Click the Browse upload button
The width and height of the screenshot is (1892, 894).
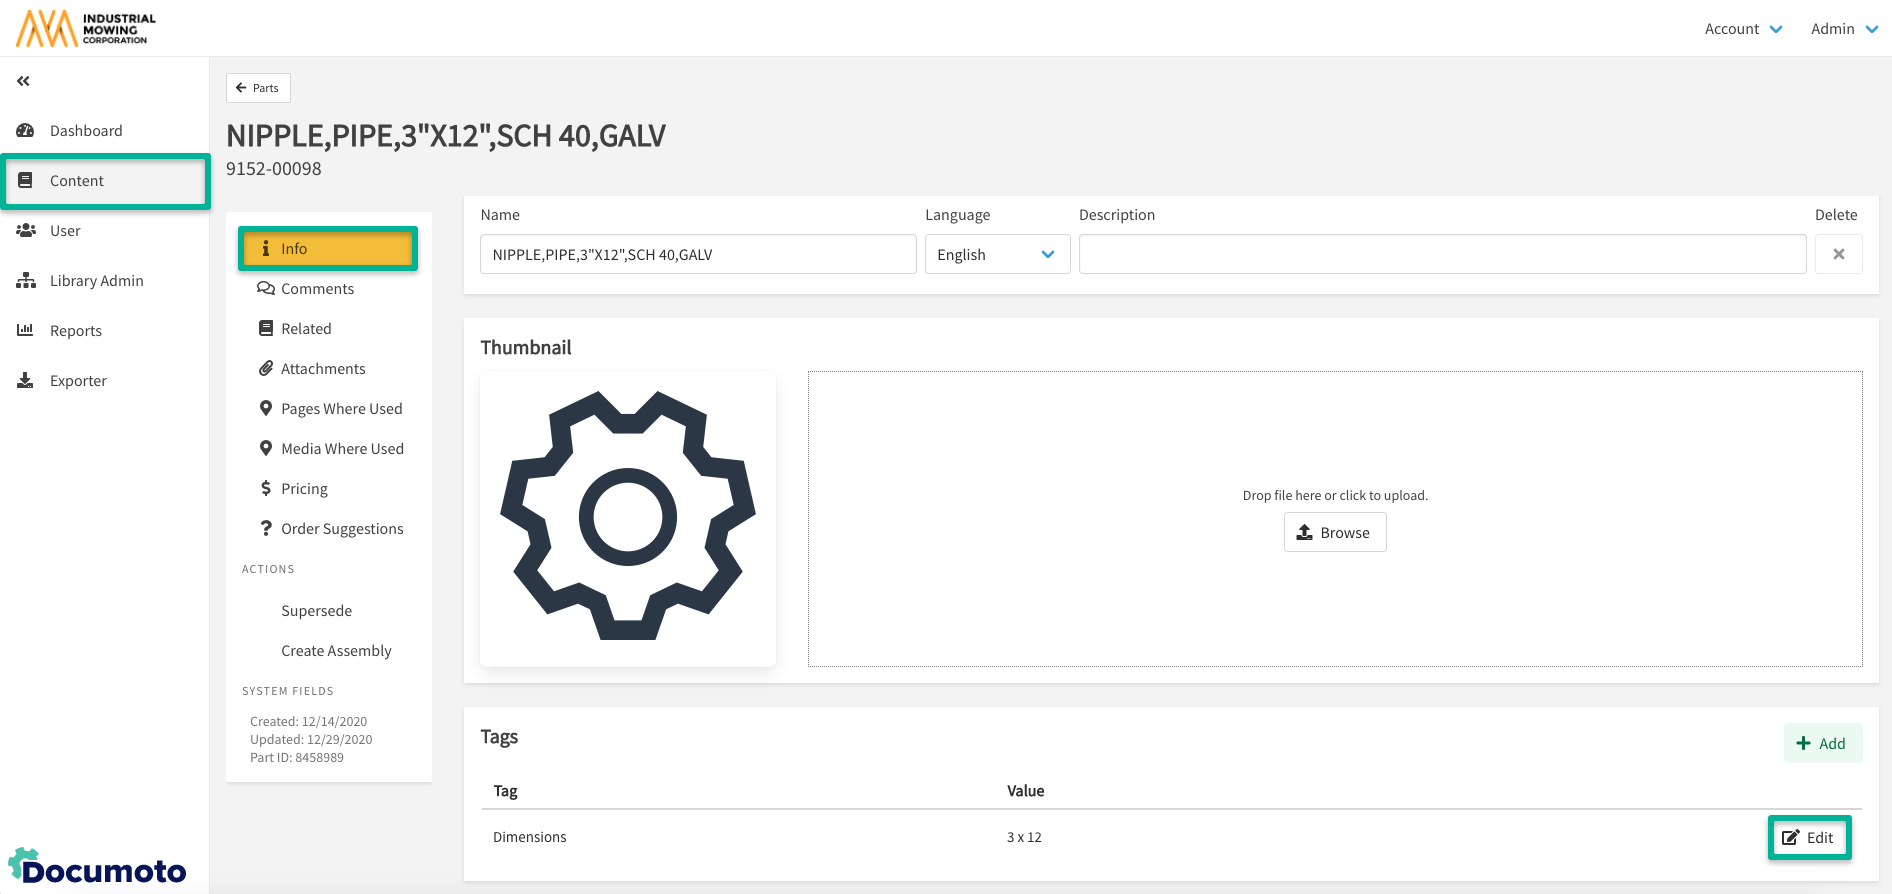pos(1334,533)
